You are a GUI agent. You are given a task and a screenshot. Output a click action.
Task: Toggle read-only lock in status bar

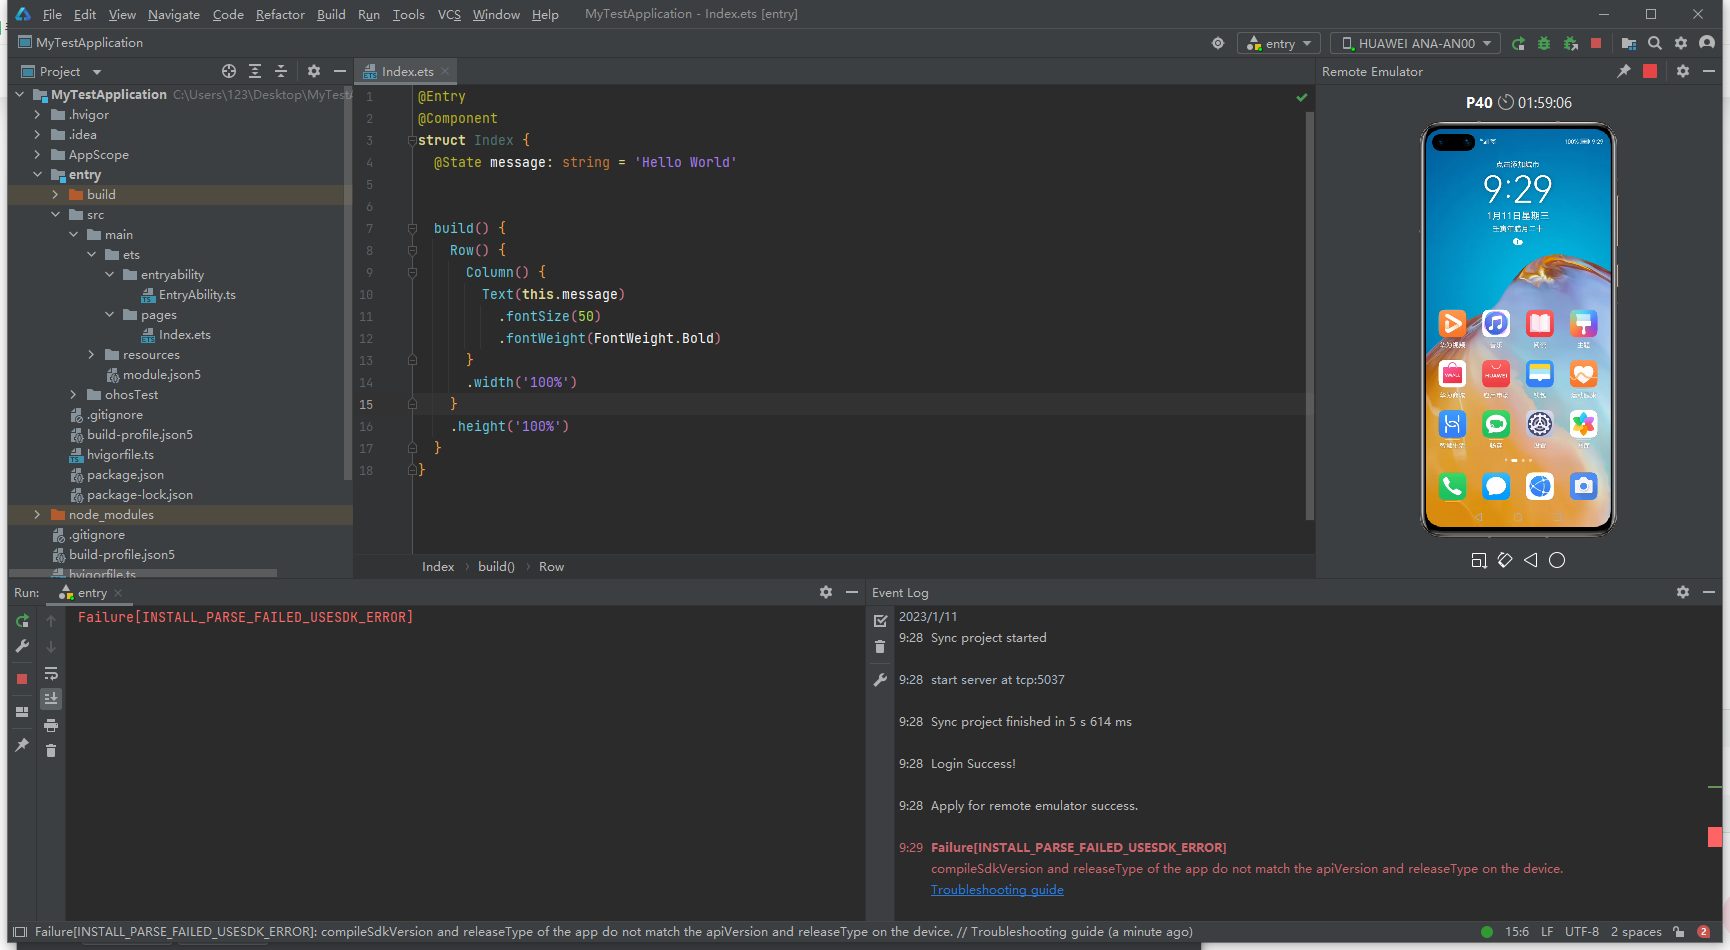click(1679, 932)
